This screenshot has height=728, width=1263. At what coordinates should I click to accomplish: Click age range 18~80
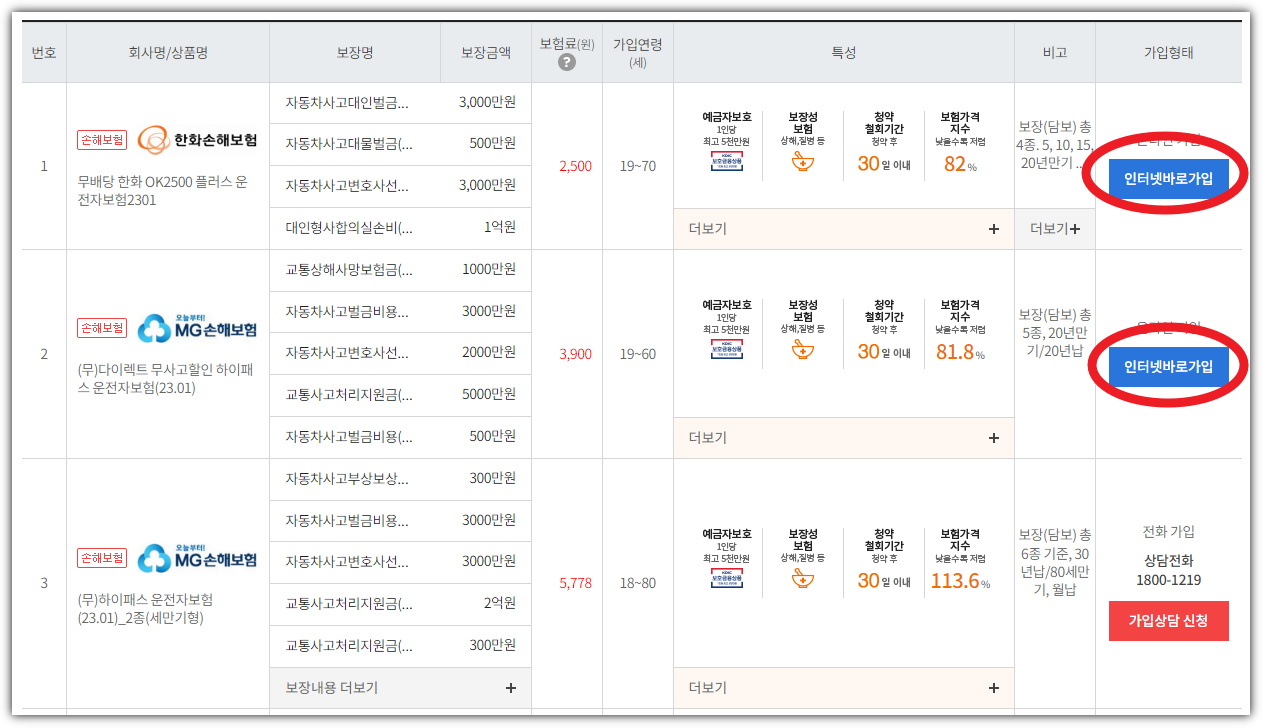tap(638, 583)
